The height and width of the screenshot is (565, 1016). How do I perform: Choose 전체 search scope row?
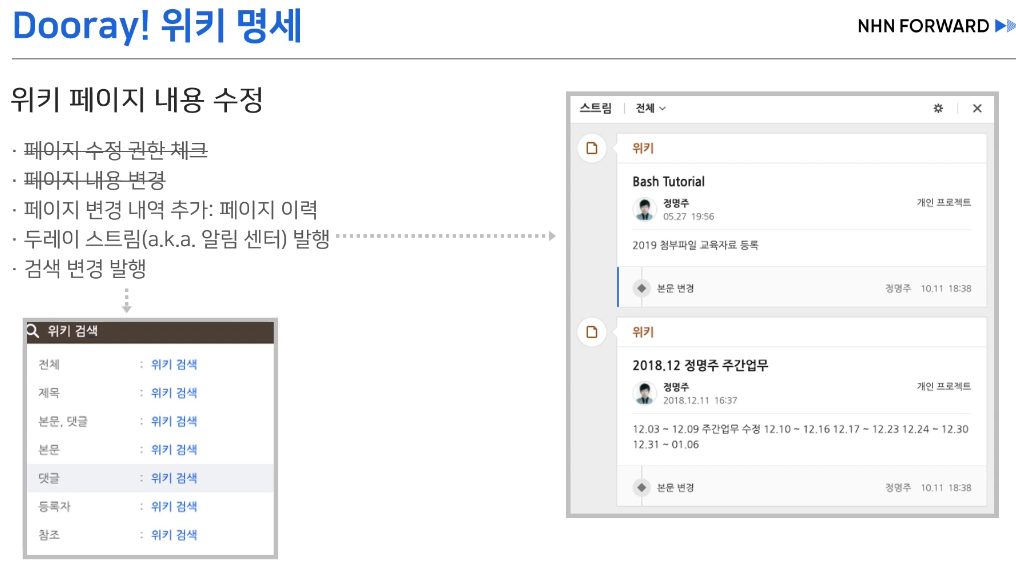150,364
